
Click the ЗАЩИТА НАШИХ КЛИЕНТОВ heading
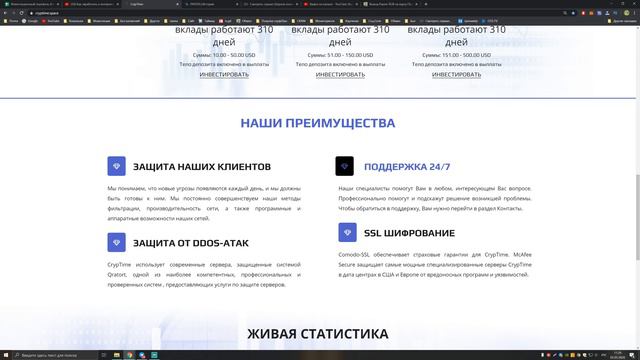pyautogui.click(x=202, y=167)
